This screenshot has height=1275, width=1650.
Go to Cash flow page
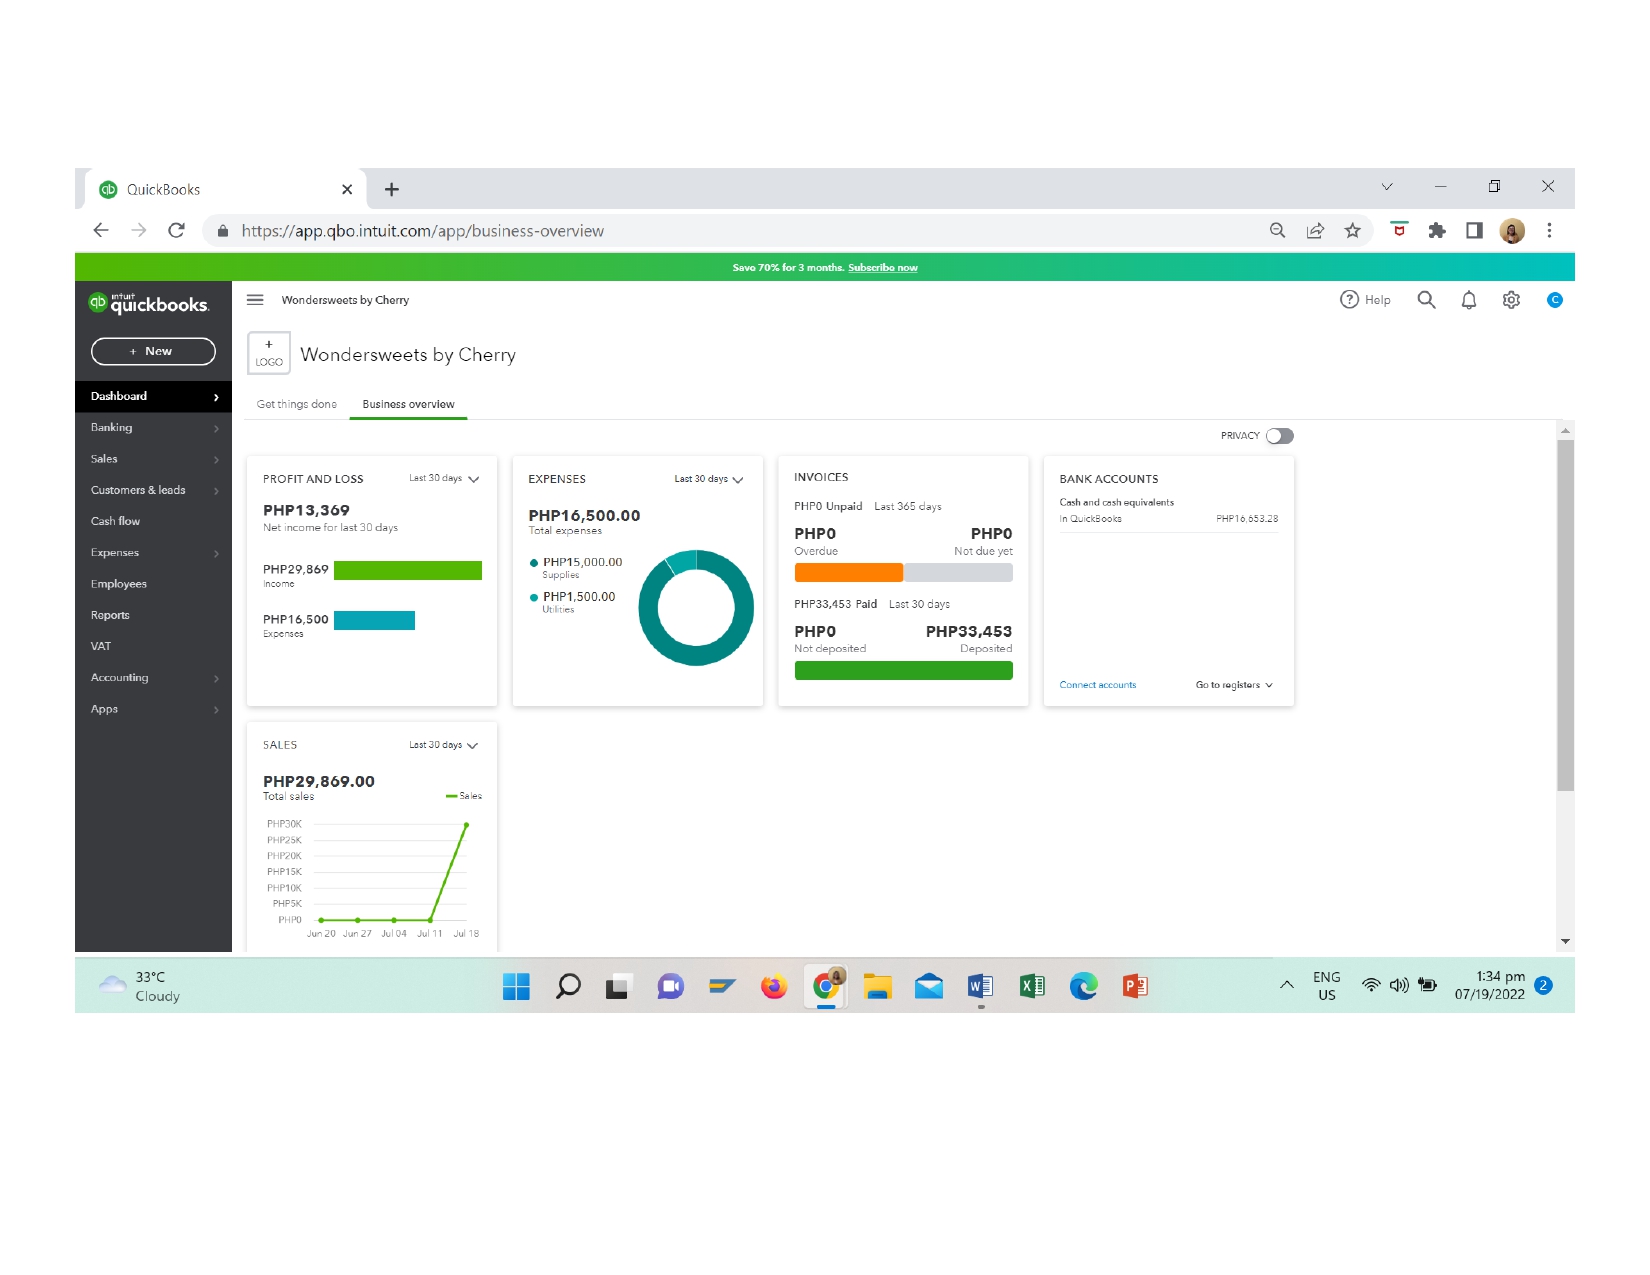(153, 521)
